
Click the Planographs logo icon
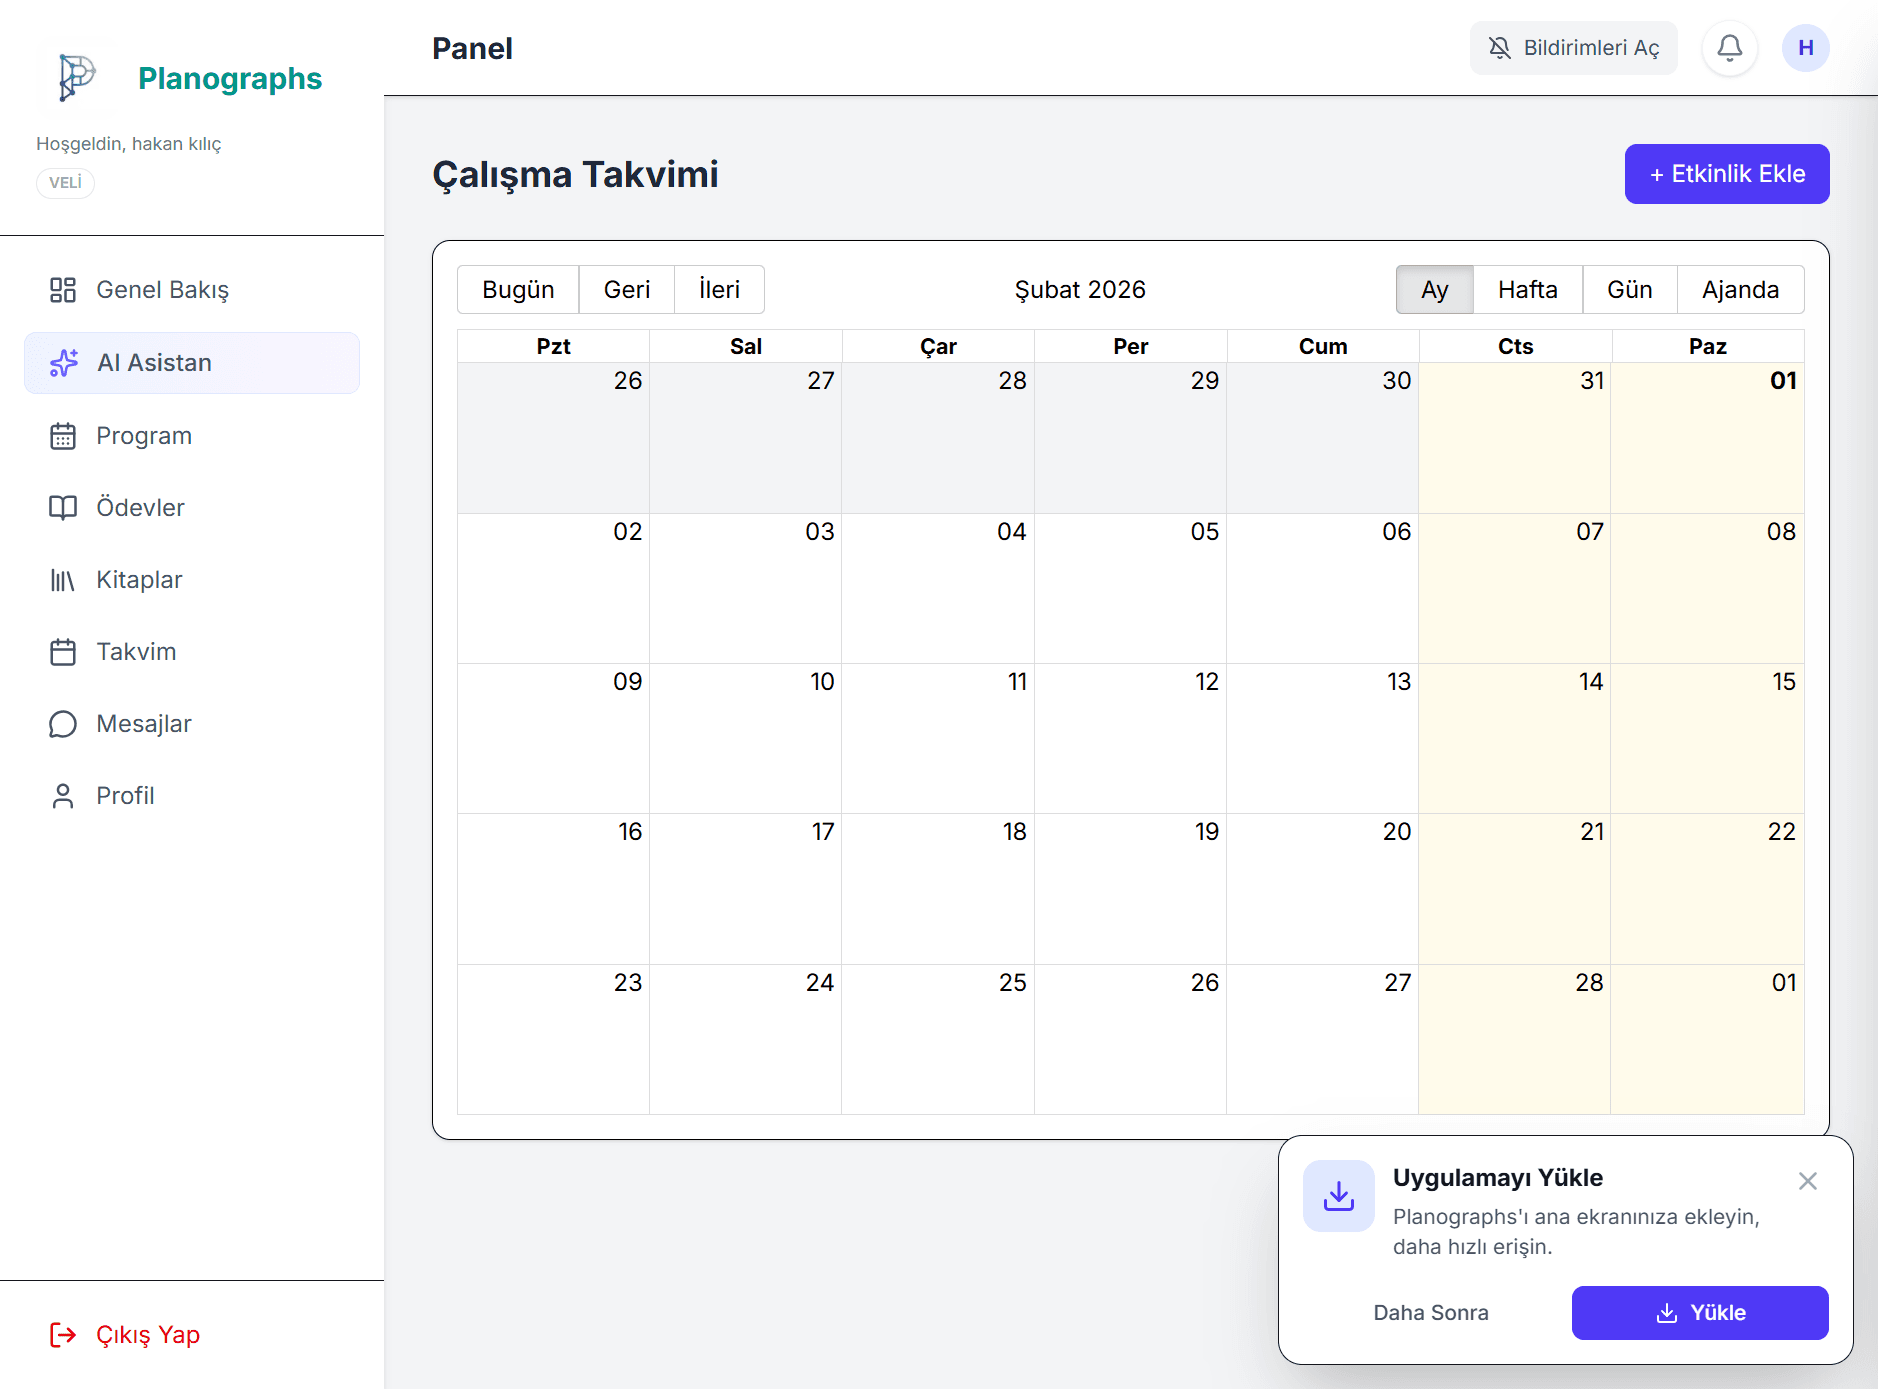pyautogui.click(x=76, y=77)
